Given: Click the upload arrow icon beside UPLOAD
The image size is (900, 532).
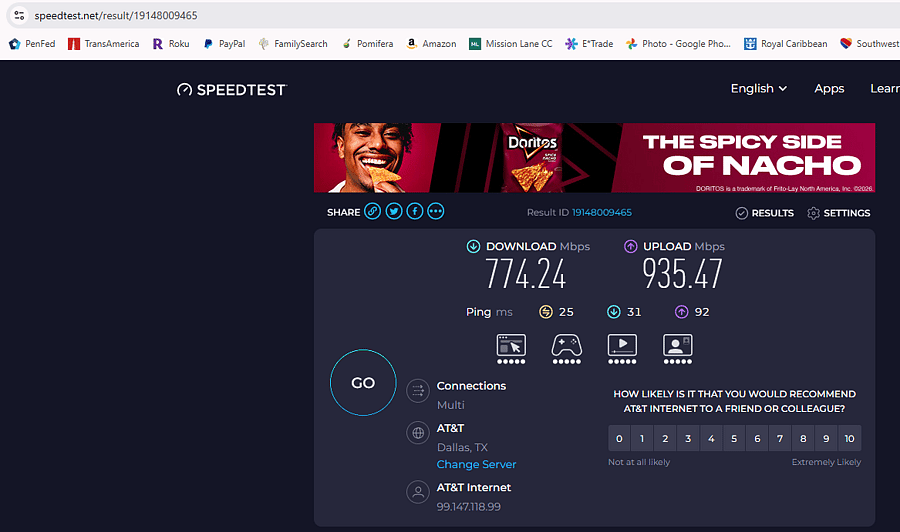Looking at the screenshot, I should [630, 246].
